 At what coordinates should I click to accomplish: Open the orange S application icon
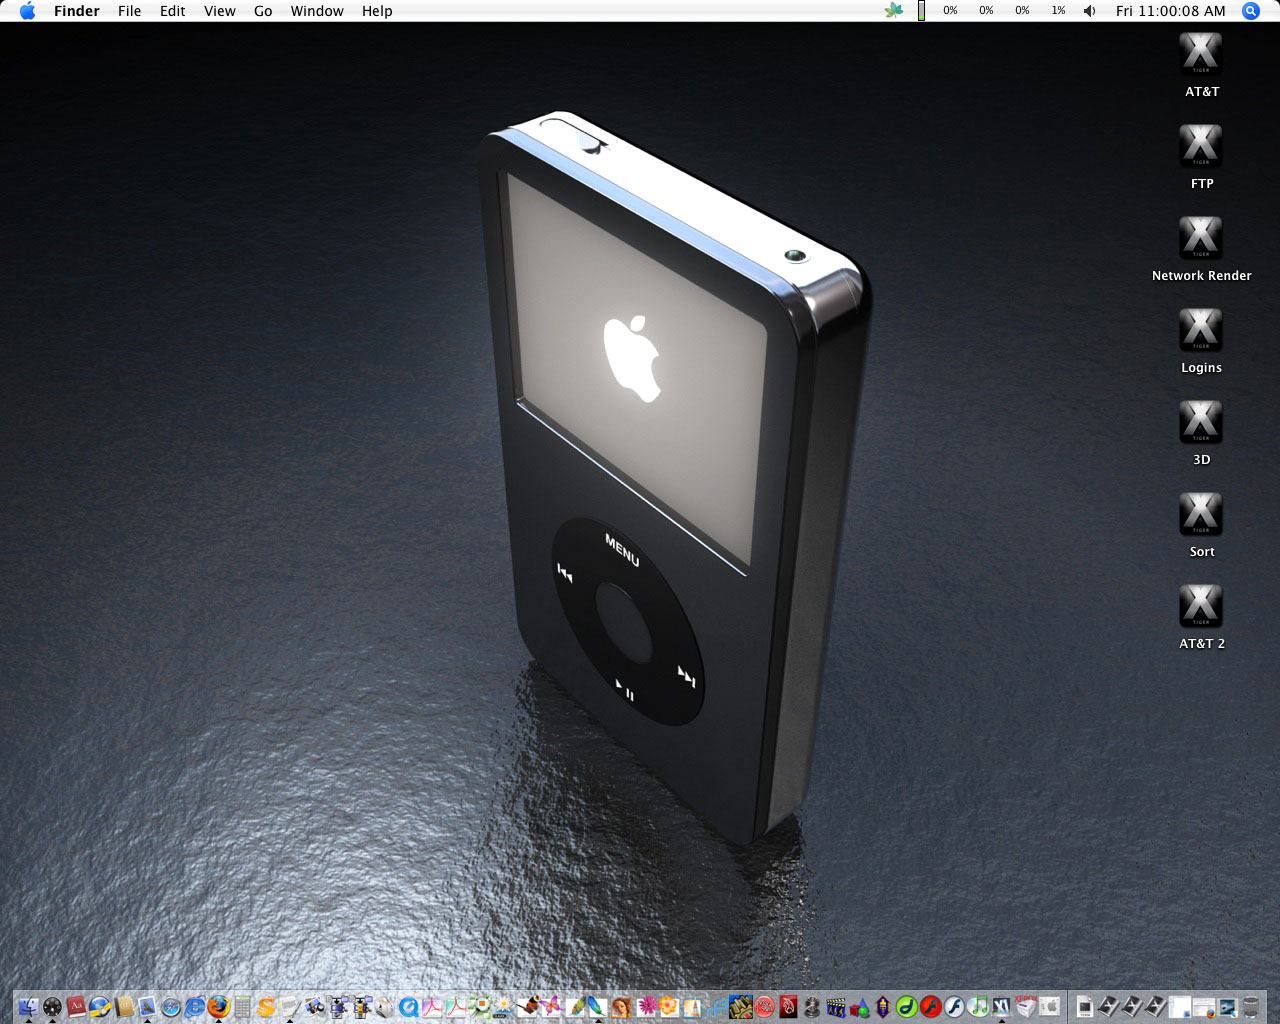(266, 1006)
